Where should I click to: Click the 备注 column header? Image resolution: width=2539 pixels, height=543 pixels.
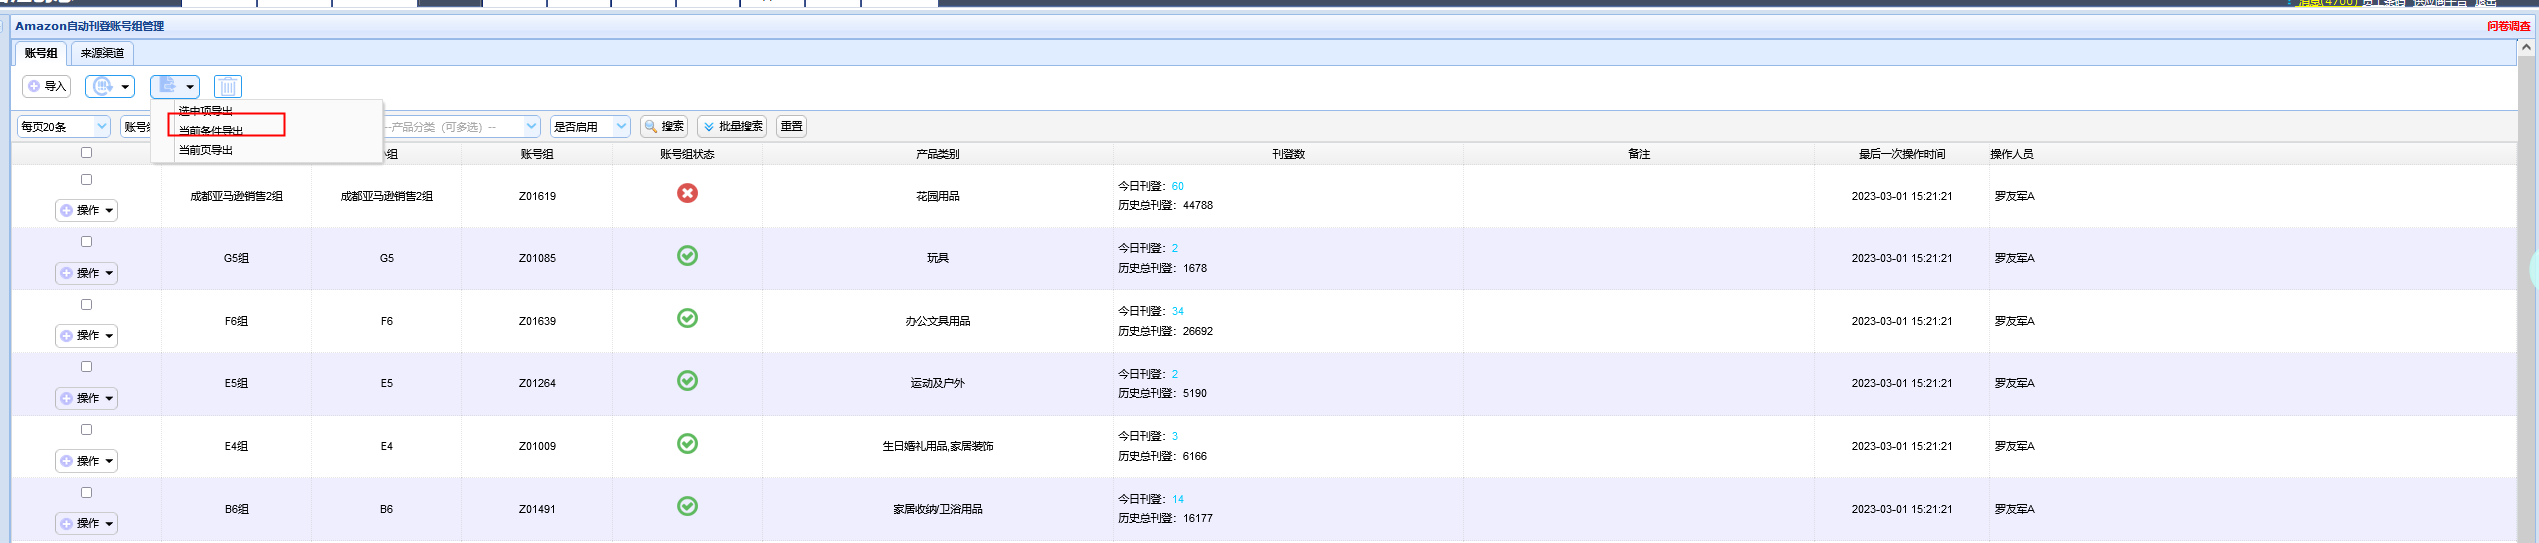1639,154
